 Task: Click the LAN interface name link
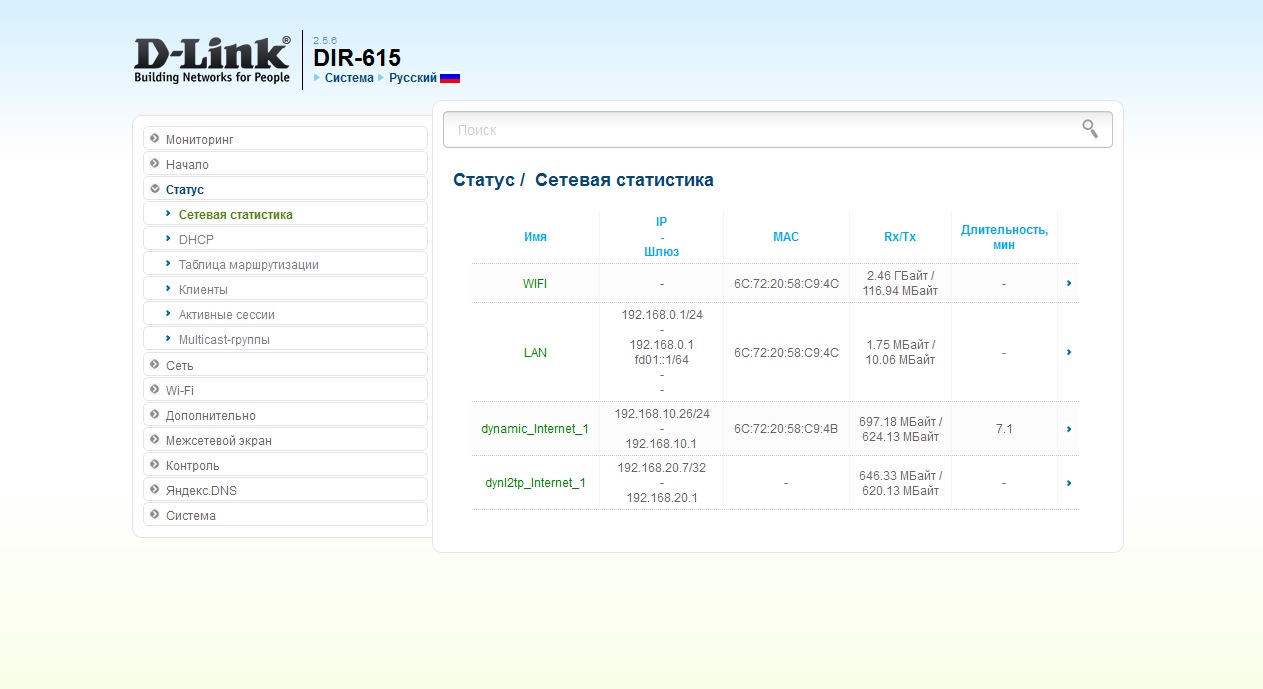coord(535,353)
